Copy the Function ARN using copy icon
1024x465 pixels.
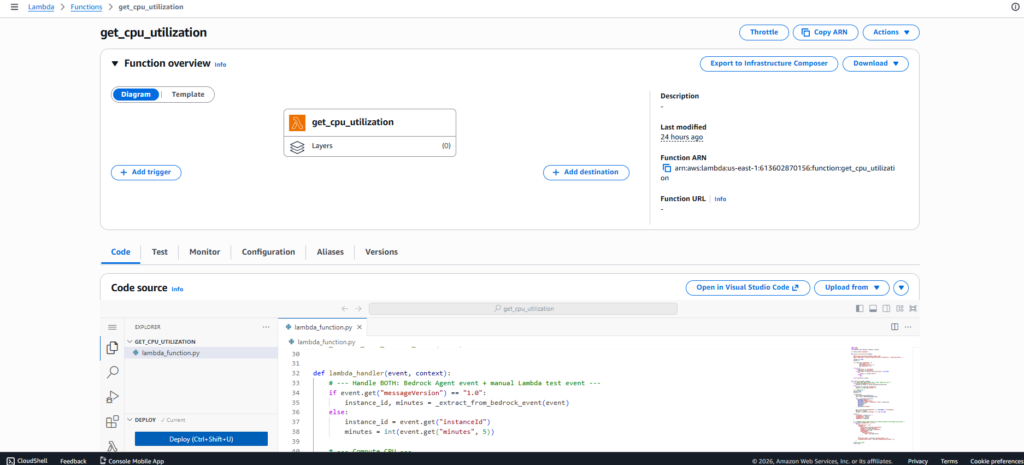667,168
